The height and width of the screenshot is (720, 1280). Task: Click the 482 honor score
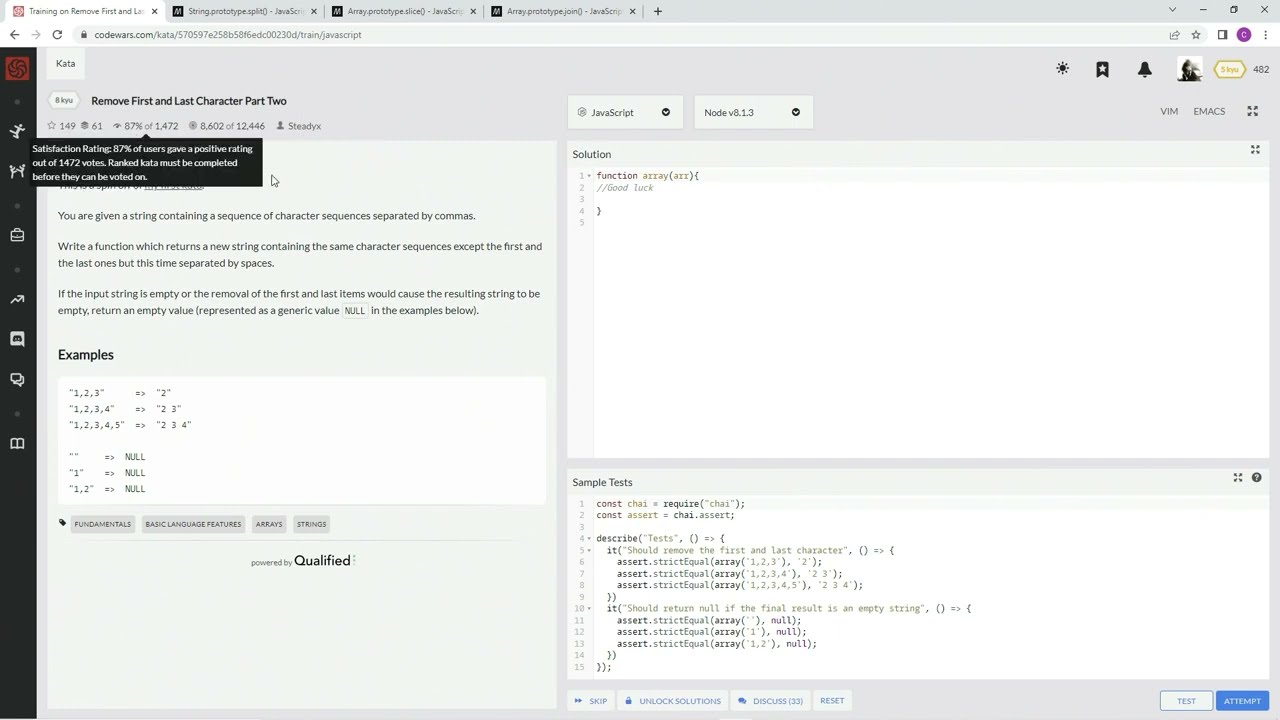coord(1261,69)
